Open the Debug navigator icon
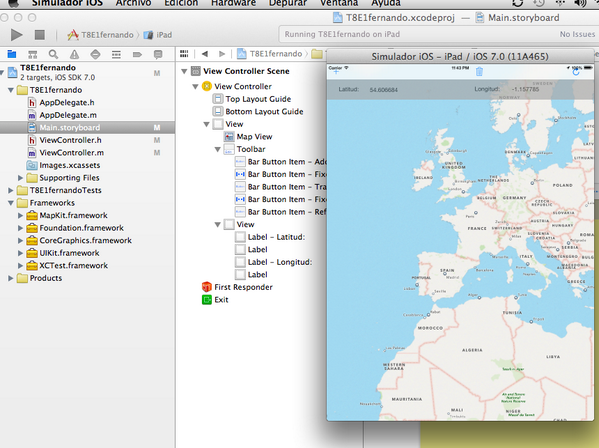This screenshot has width=599, height=448. 116,54
